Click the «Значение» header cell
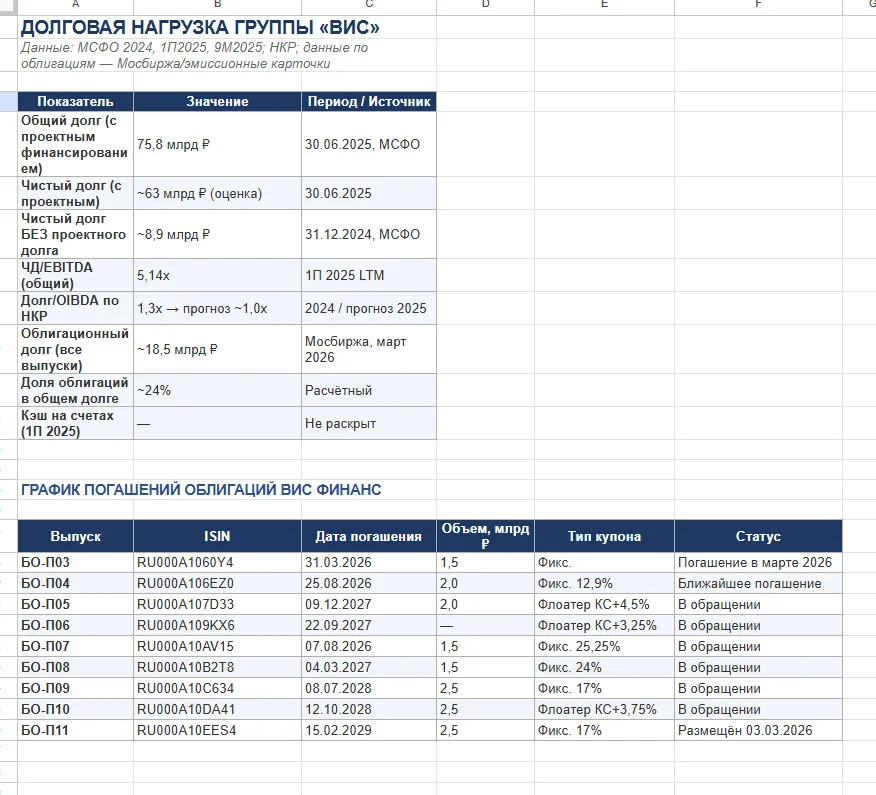The image size is (876, 795). tap(217, 101)
